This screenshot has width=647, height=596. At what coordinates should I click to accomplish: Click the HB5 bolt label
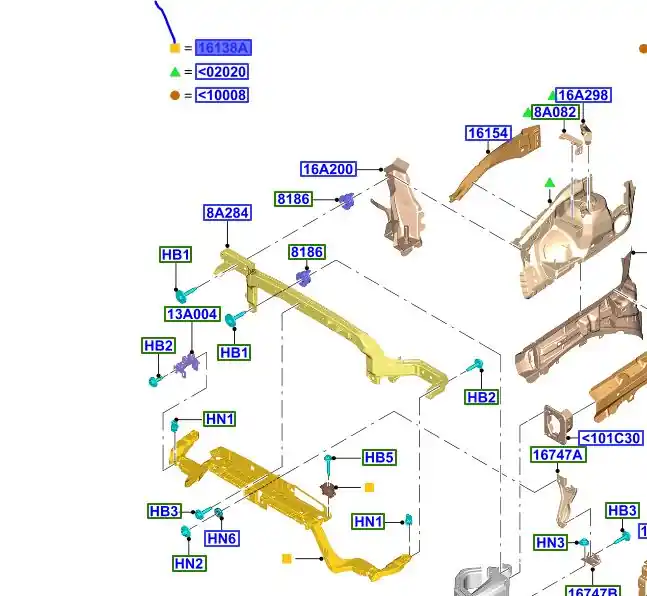coord(379,458)
